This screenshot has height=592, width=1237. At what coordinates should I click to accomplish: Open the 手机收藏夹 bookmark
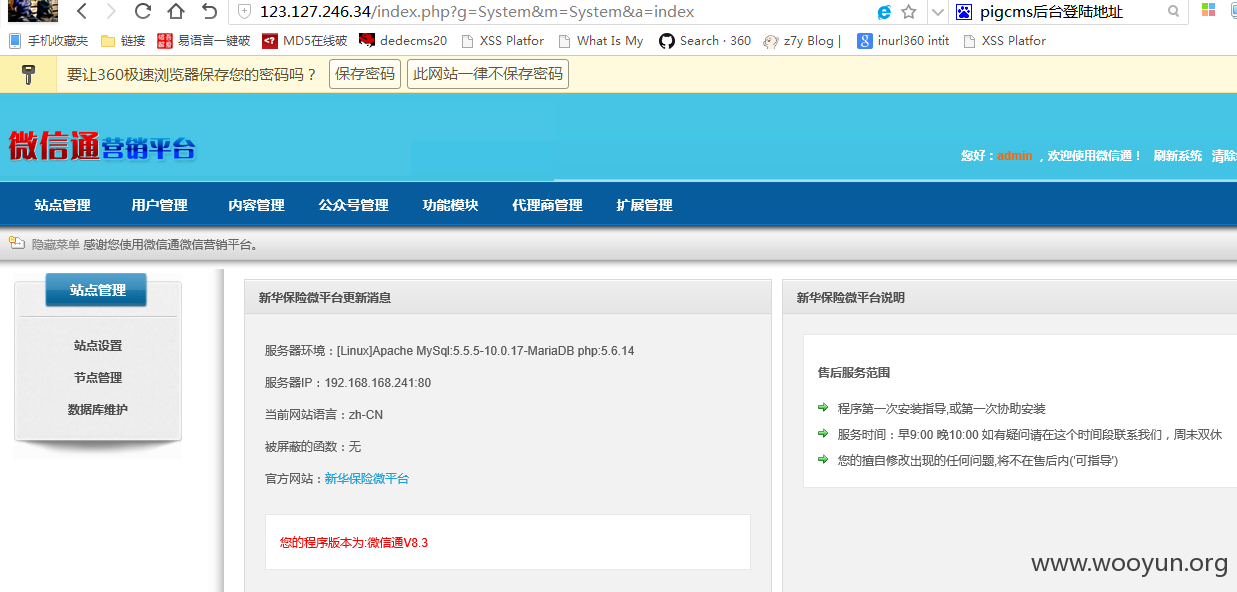pos(48,41)
